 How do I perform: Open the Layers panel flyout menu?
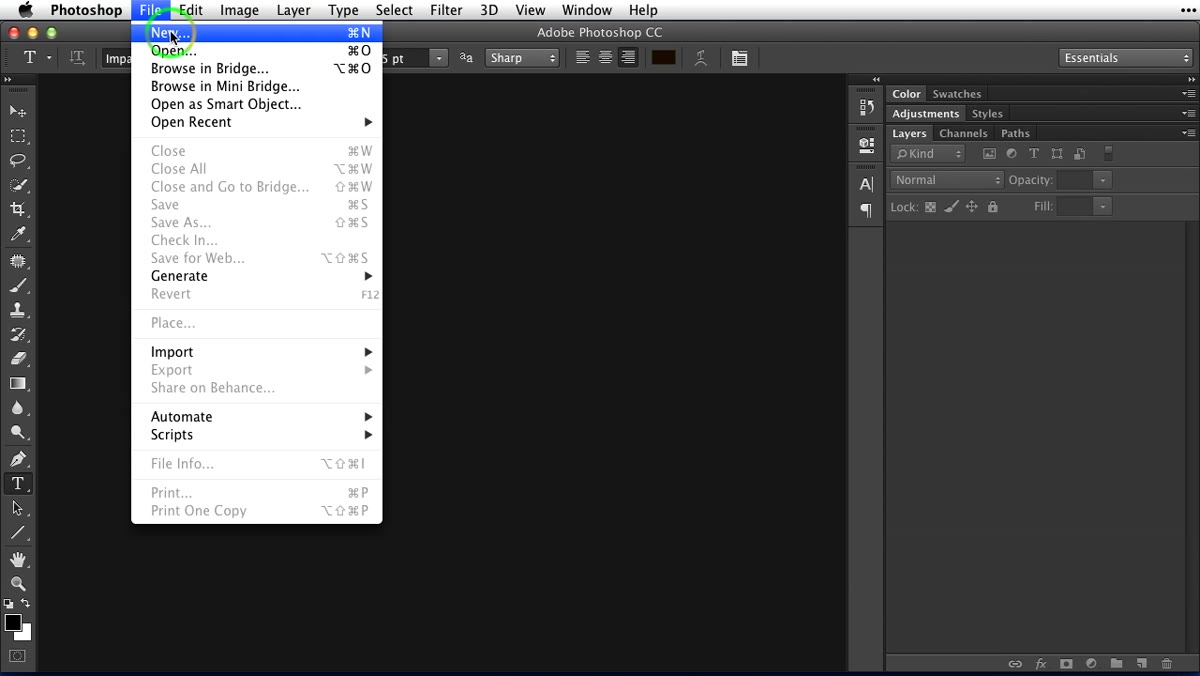pos(1188,132)
